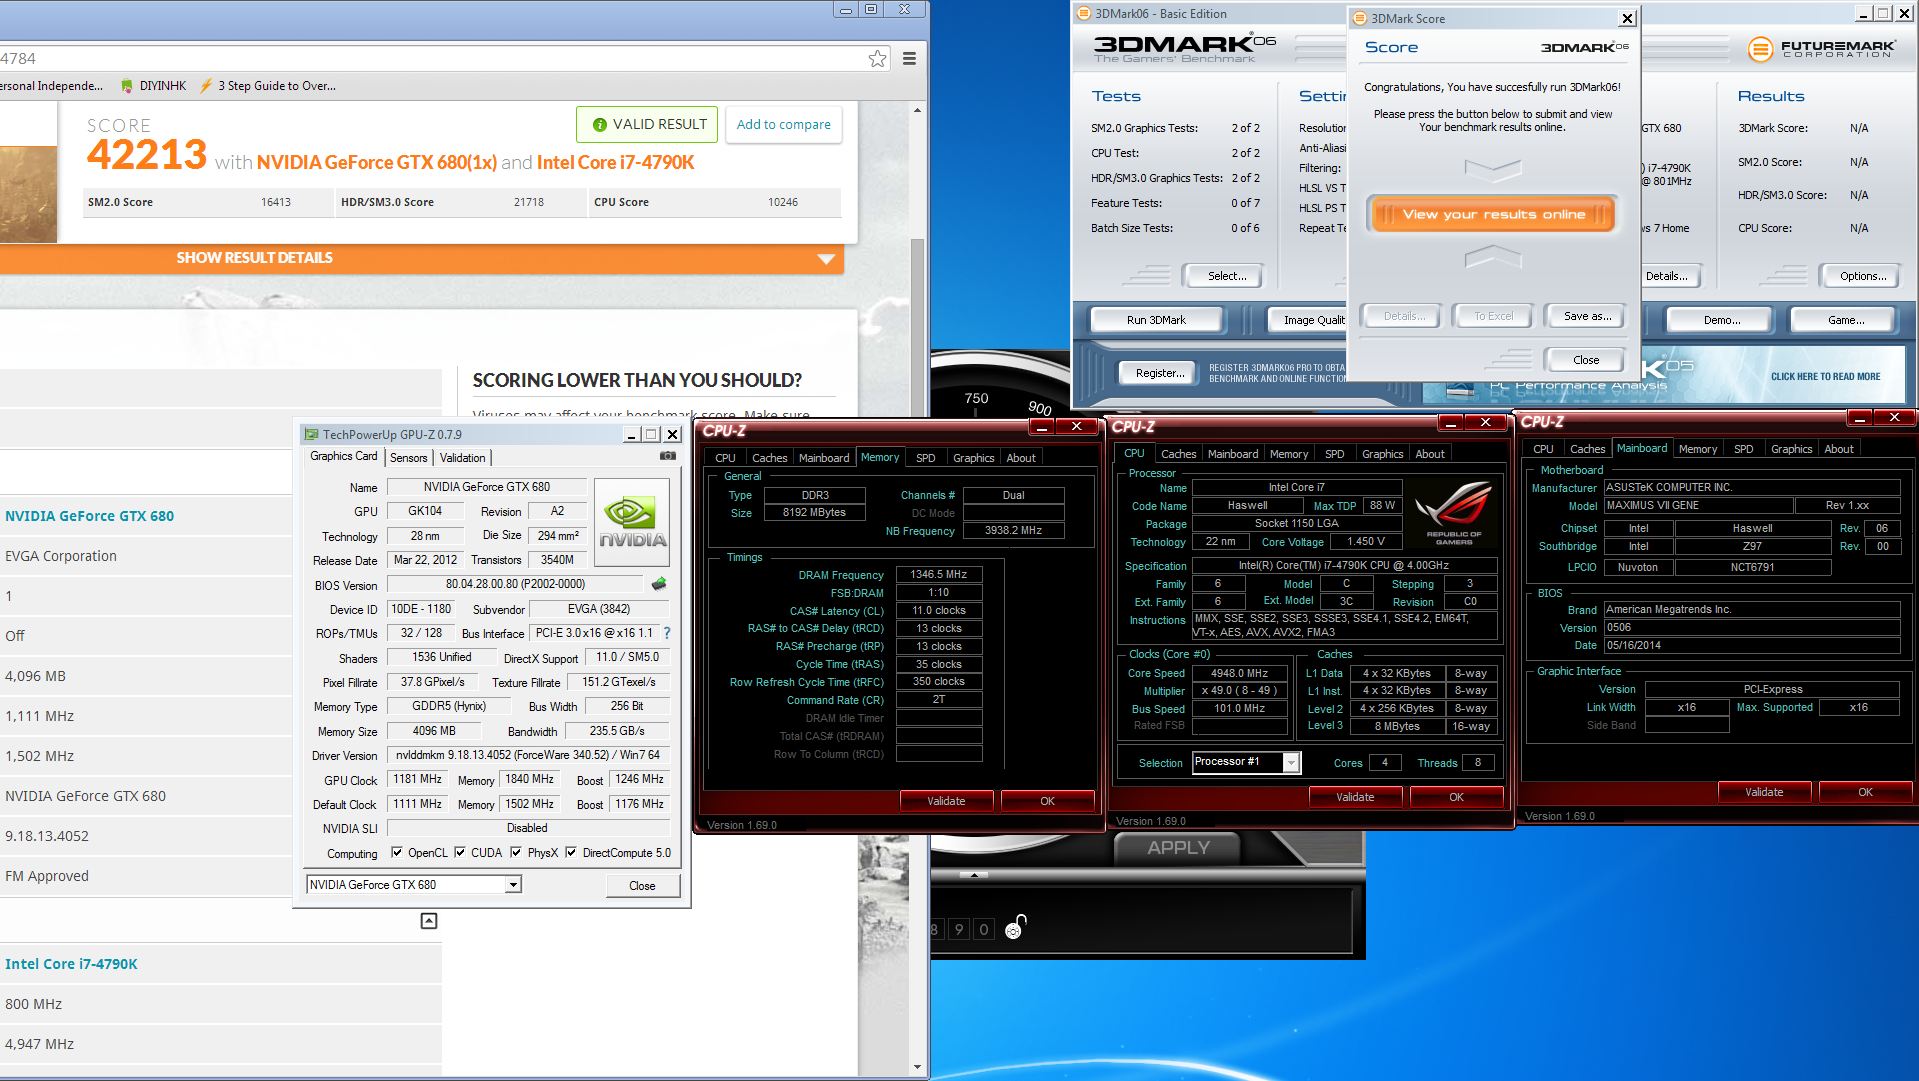1919x1081 pixels.
Task: Click the browser scrollbar up arrow
Action: click(919, 112)
